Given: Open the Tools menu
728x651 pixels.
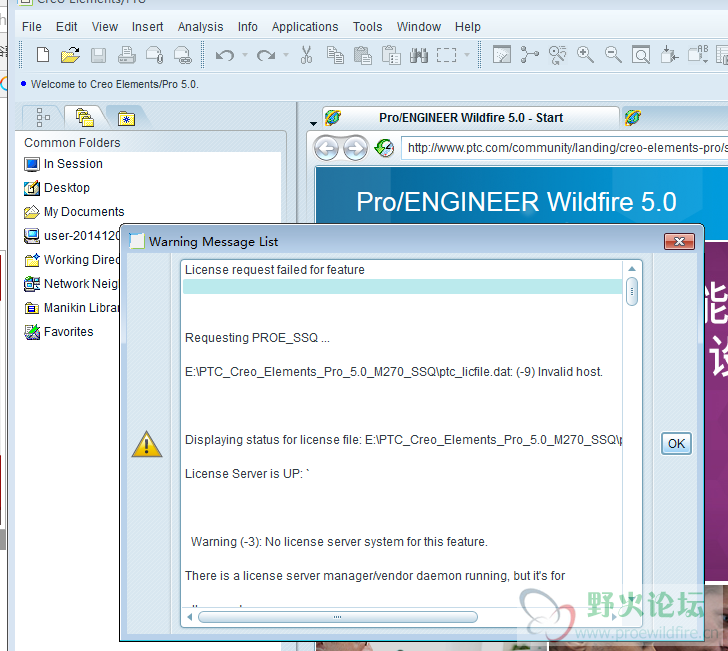Looking at the screenshot, I should click(x=367, y=27).
